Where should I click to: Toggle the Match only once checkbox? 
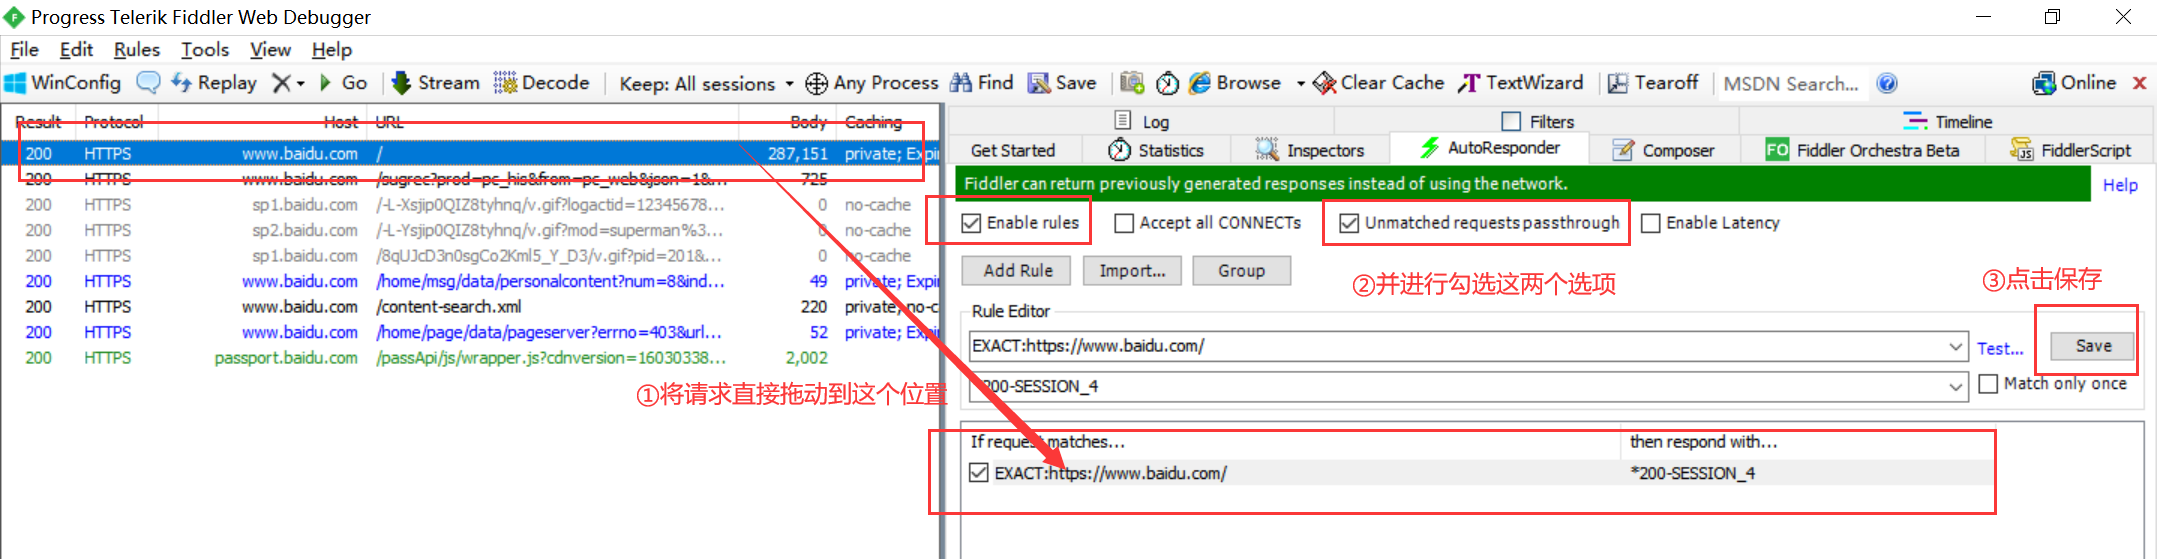click(x=1989, y=383)
